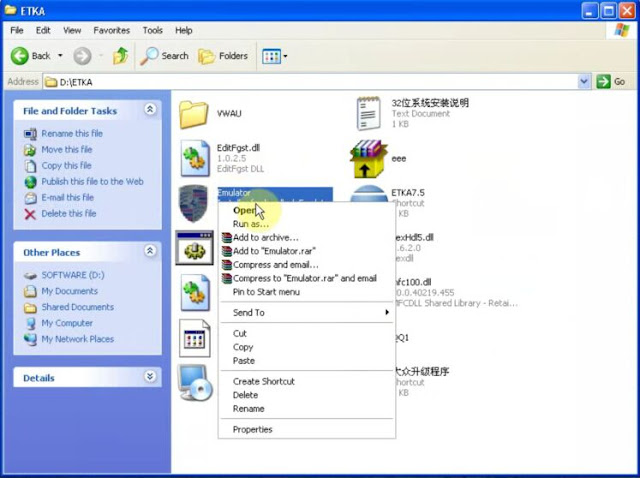Select the Emulator crest icon

point(193,203)
